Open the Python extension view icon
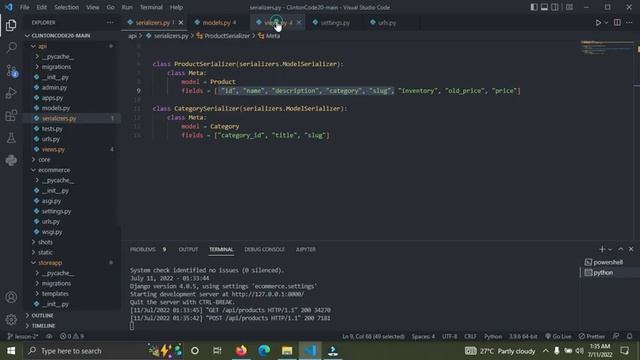The width and height of the screenshot is (640, 360). (11, 160)
